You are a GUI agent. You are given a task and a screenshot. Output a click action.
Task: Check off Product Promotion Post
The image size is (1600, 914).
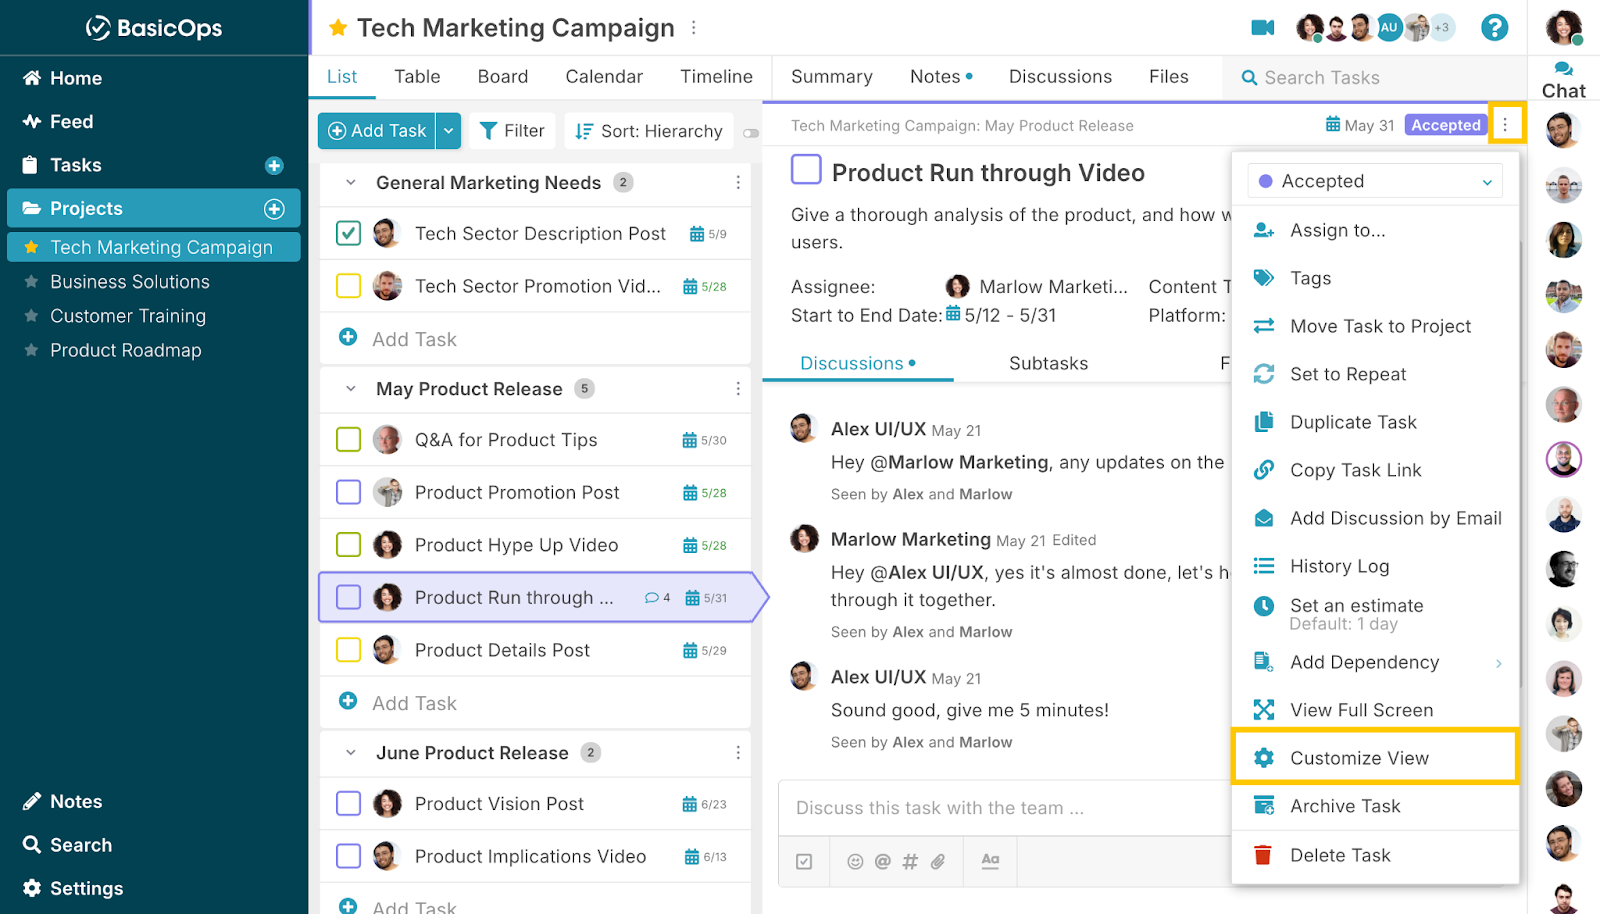pos(348,492)
